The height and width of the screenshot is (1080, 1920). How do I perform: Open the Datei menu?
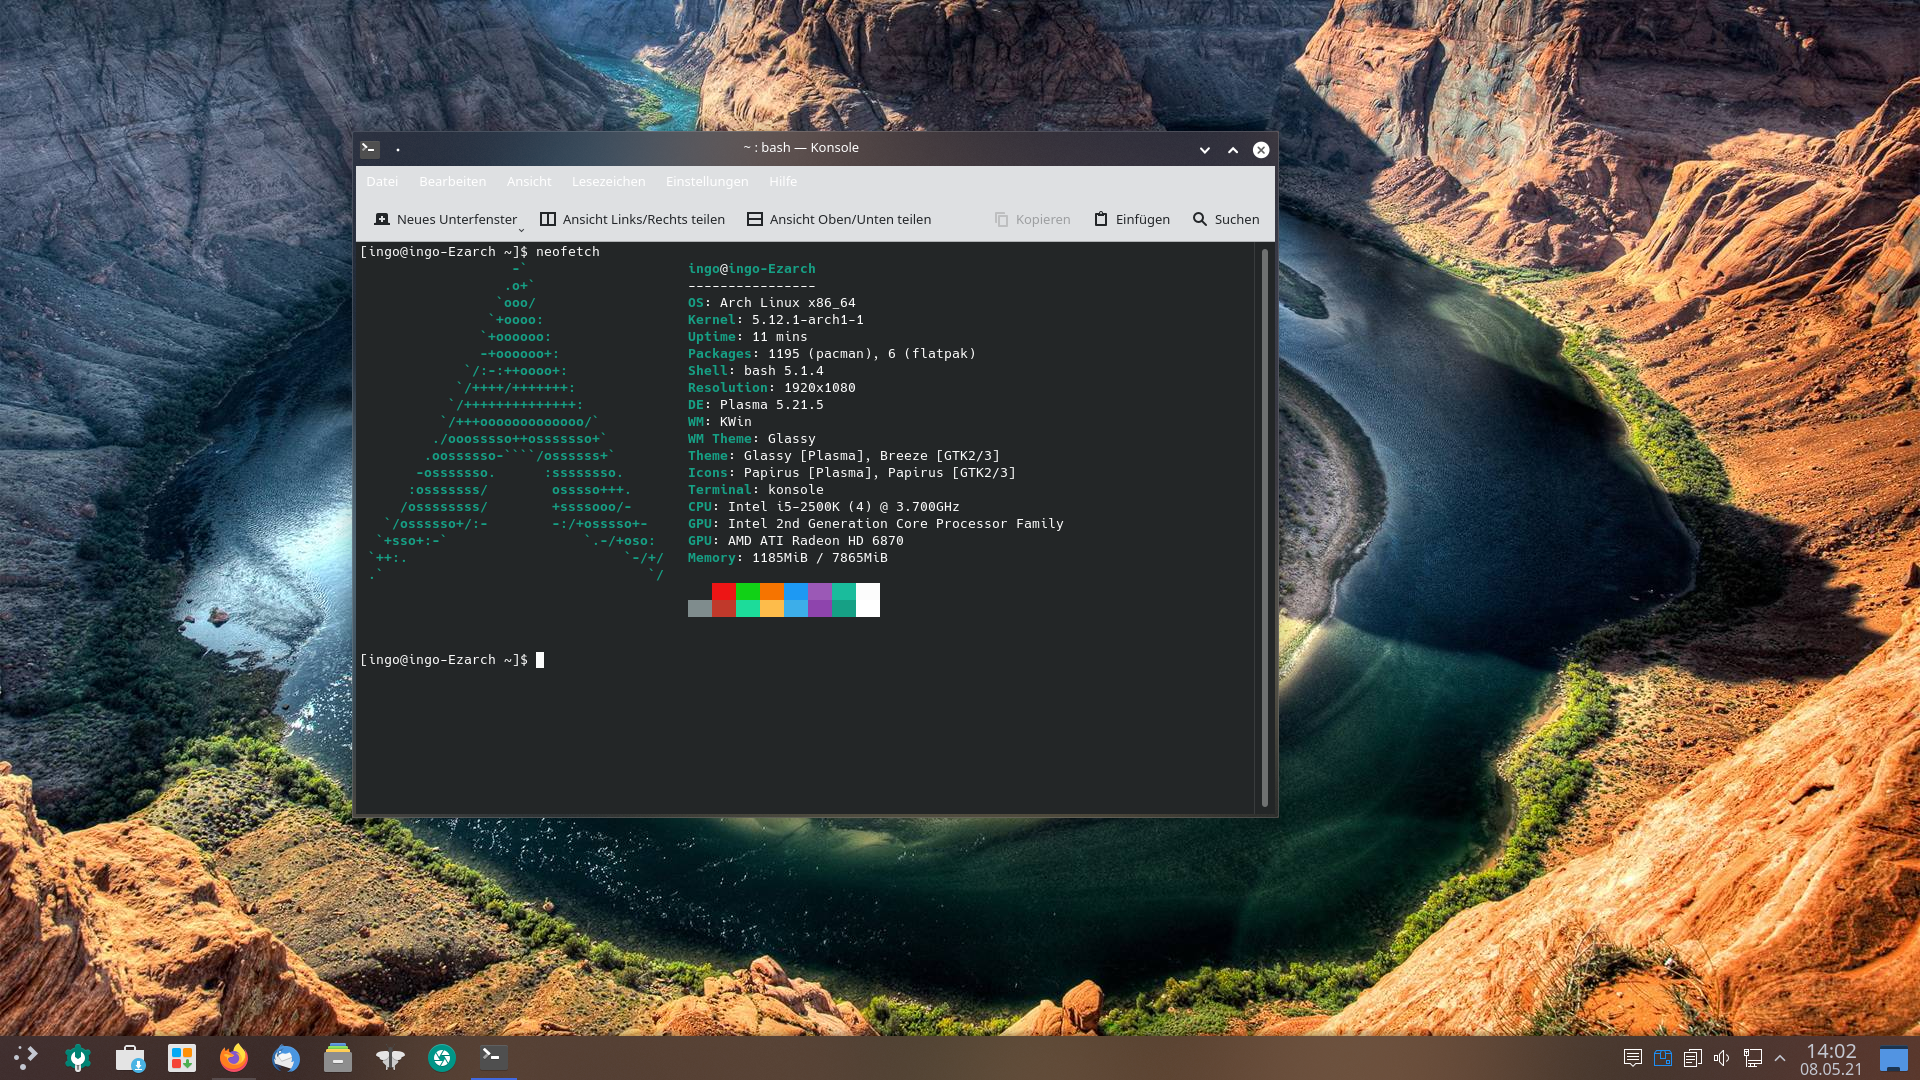coord(382,181)
